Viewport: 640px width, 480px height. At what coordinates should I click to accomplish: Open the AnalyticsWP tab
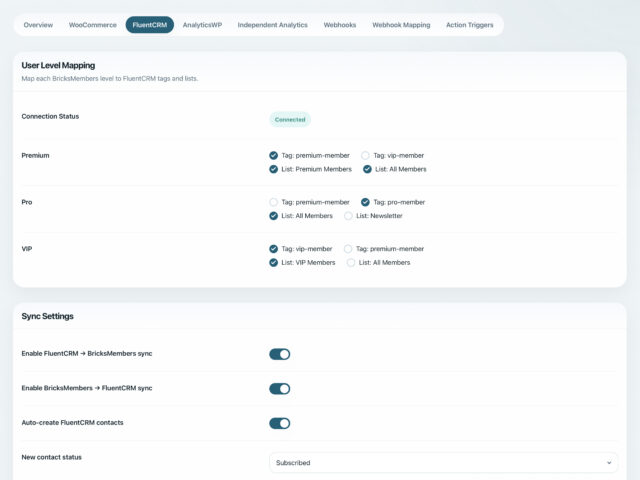[x=202, y=25]
